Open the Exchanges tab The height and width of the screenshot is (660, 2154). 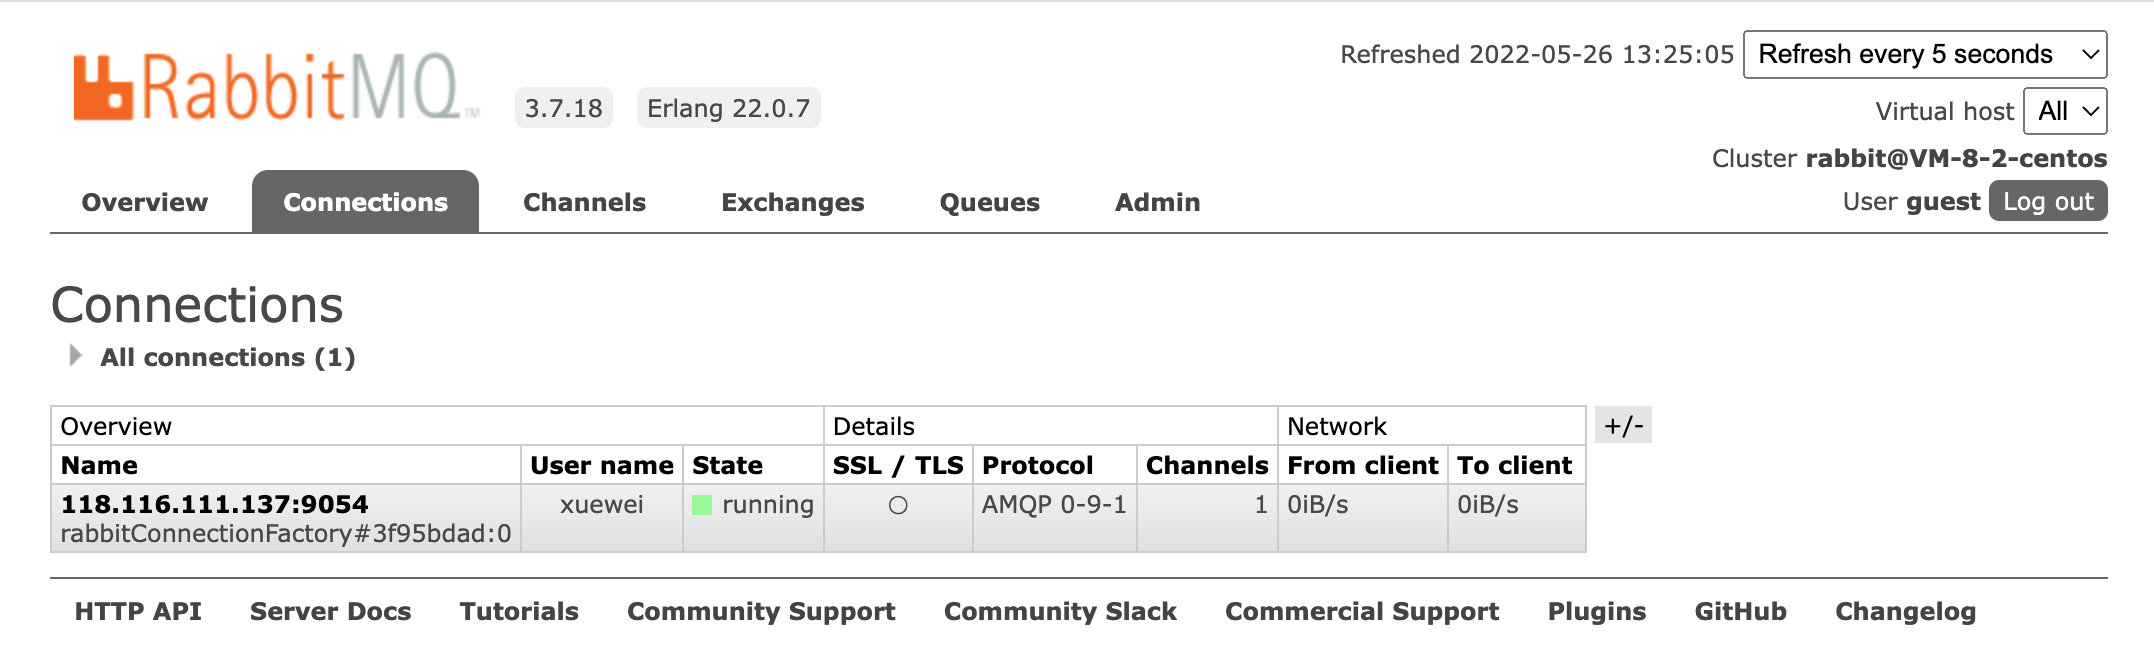point(792,202)
